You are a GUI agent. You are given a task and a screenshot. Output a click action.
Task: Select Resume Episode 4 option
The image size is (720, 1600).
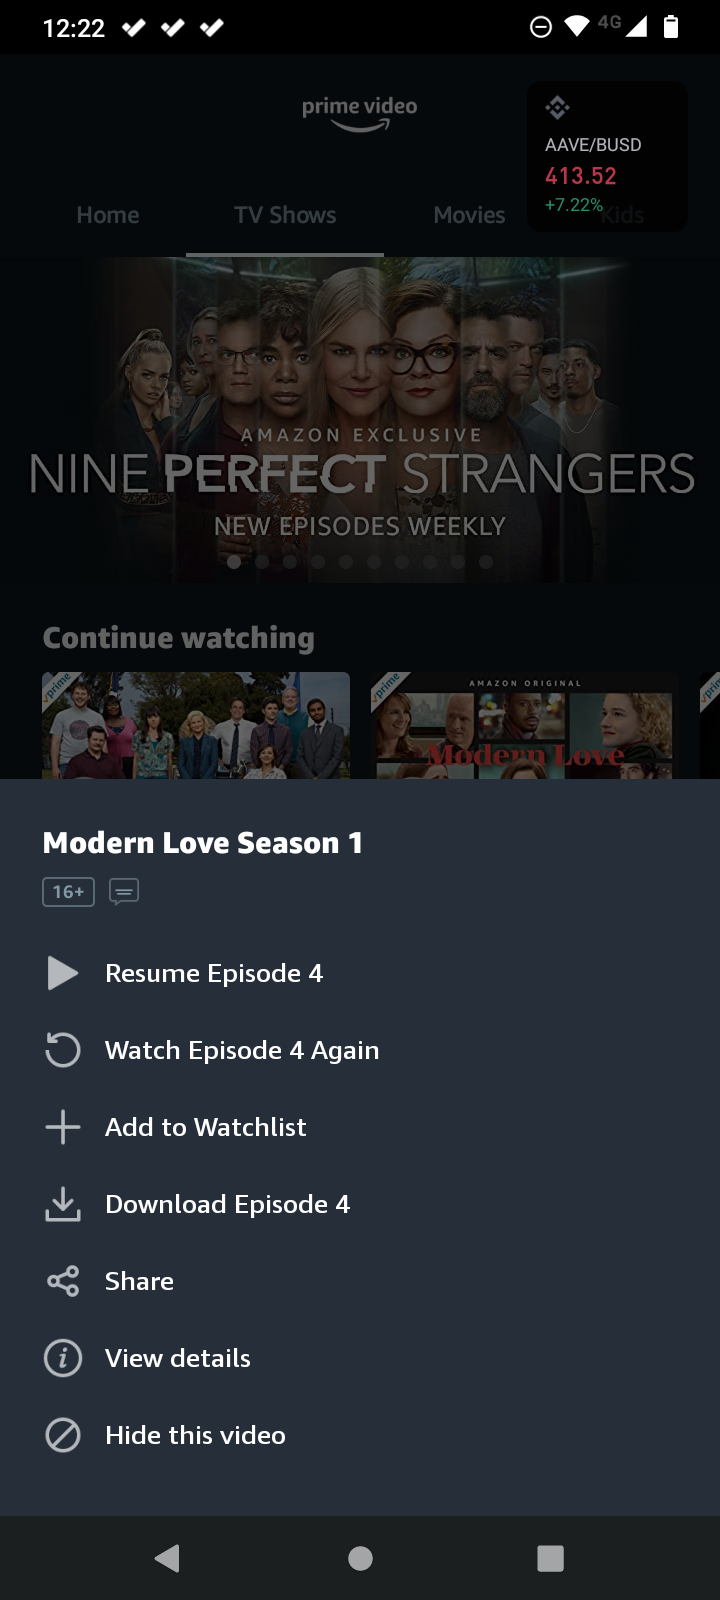(x=360, y=973)
